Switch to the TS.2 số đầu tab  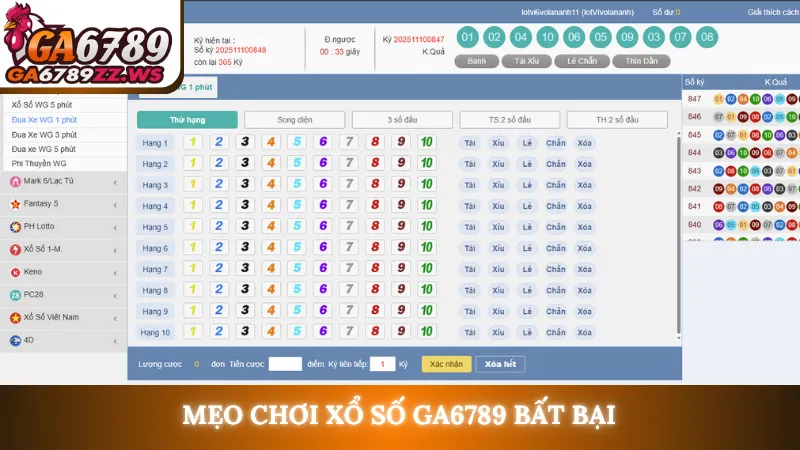coord(510,120)
